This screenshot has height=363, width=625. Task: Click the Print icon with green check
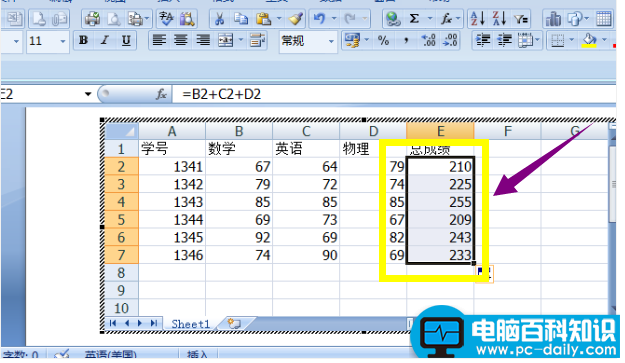(x=92, y=18)
